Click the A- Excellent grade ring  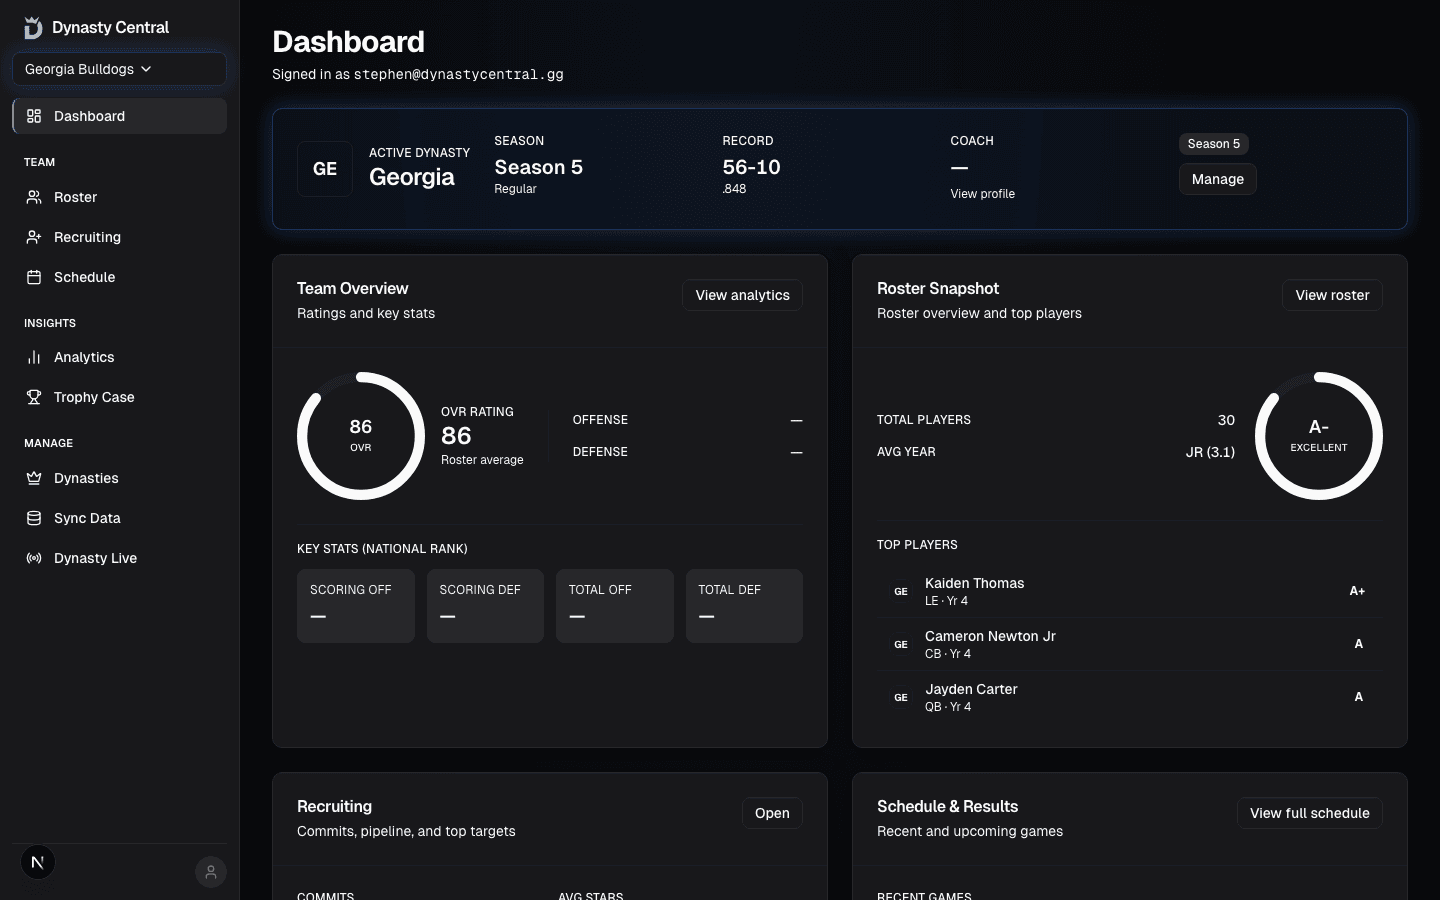click(1319, 436)
